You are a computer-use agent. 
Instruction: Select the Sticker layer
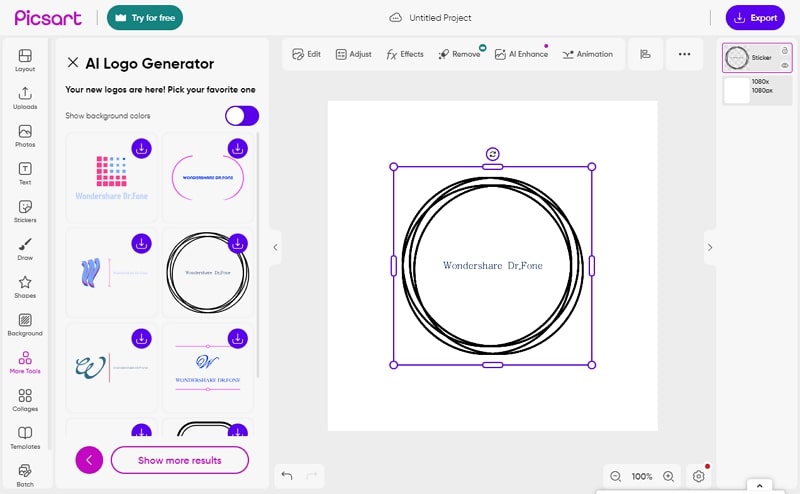[x=757, y=58]
